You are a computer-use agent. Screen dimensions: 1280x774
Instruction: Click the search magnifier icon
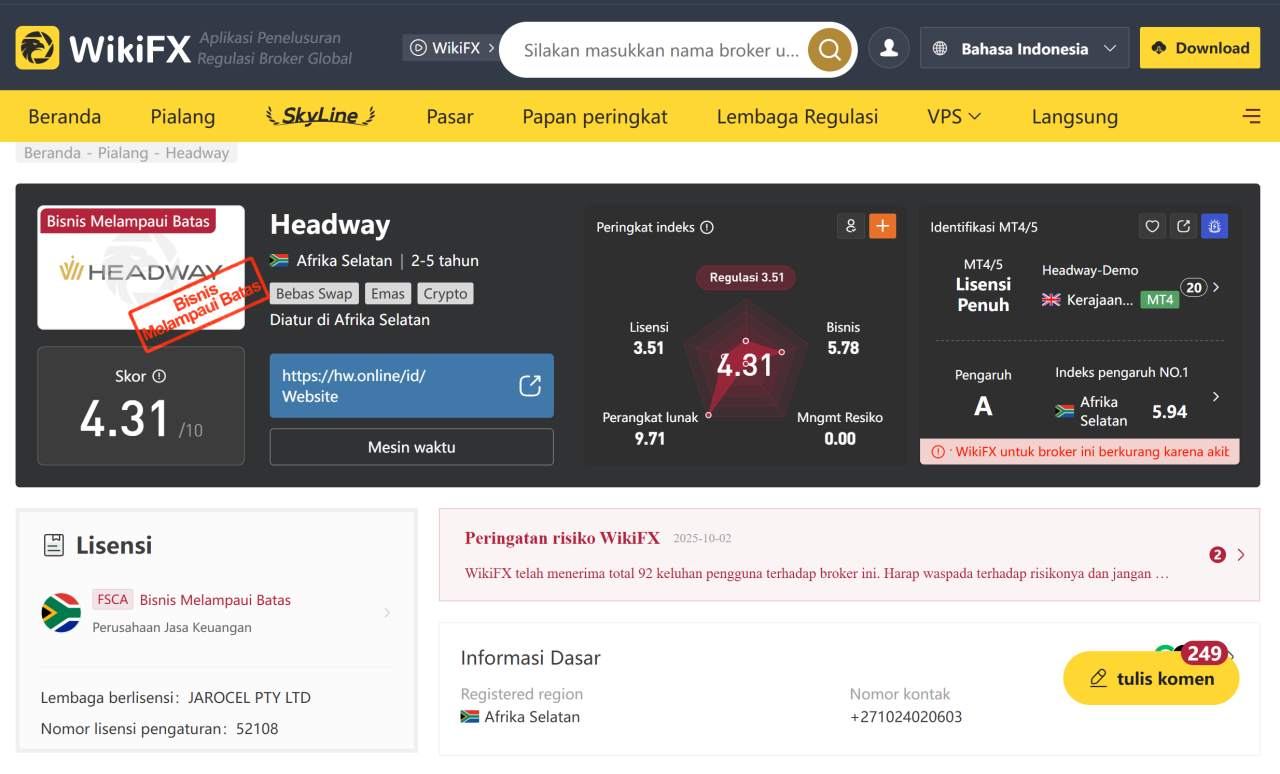[x=830, y=49]
